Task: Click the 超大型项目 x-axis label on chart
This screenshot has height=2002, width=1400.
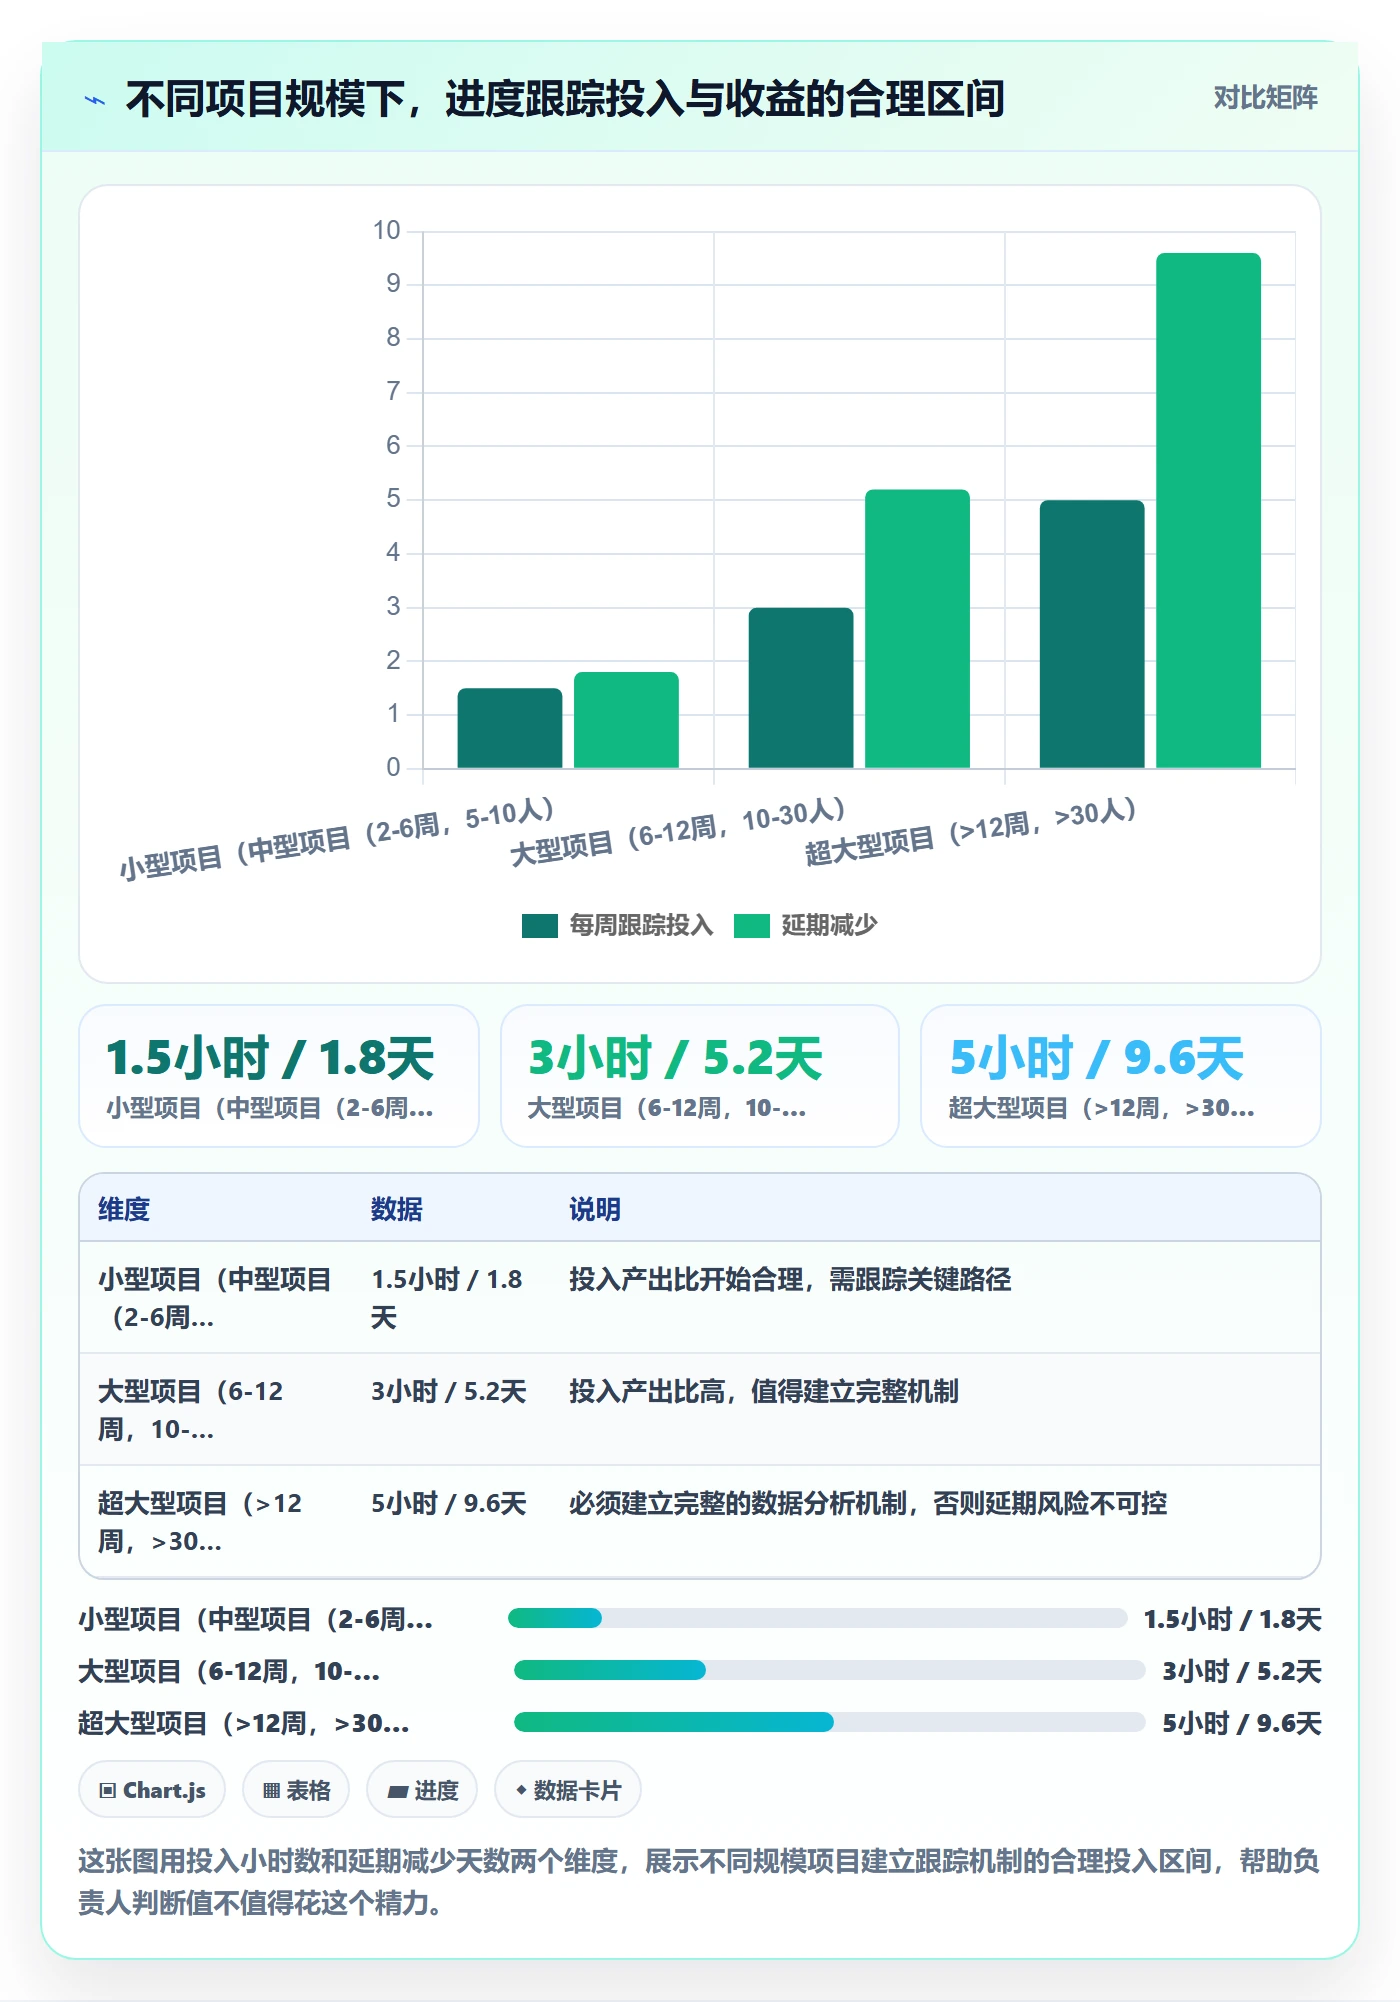Action: click(970, 832)
